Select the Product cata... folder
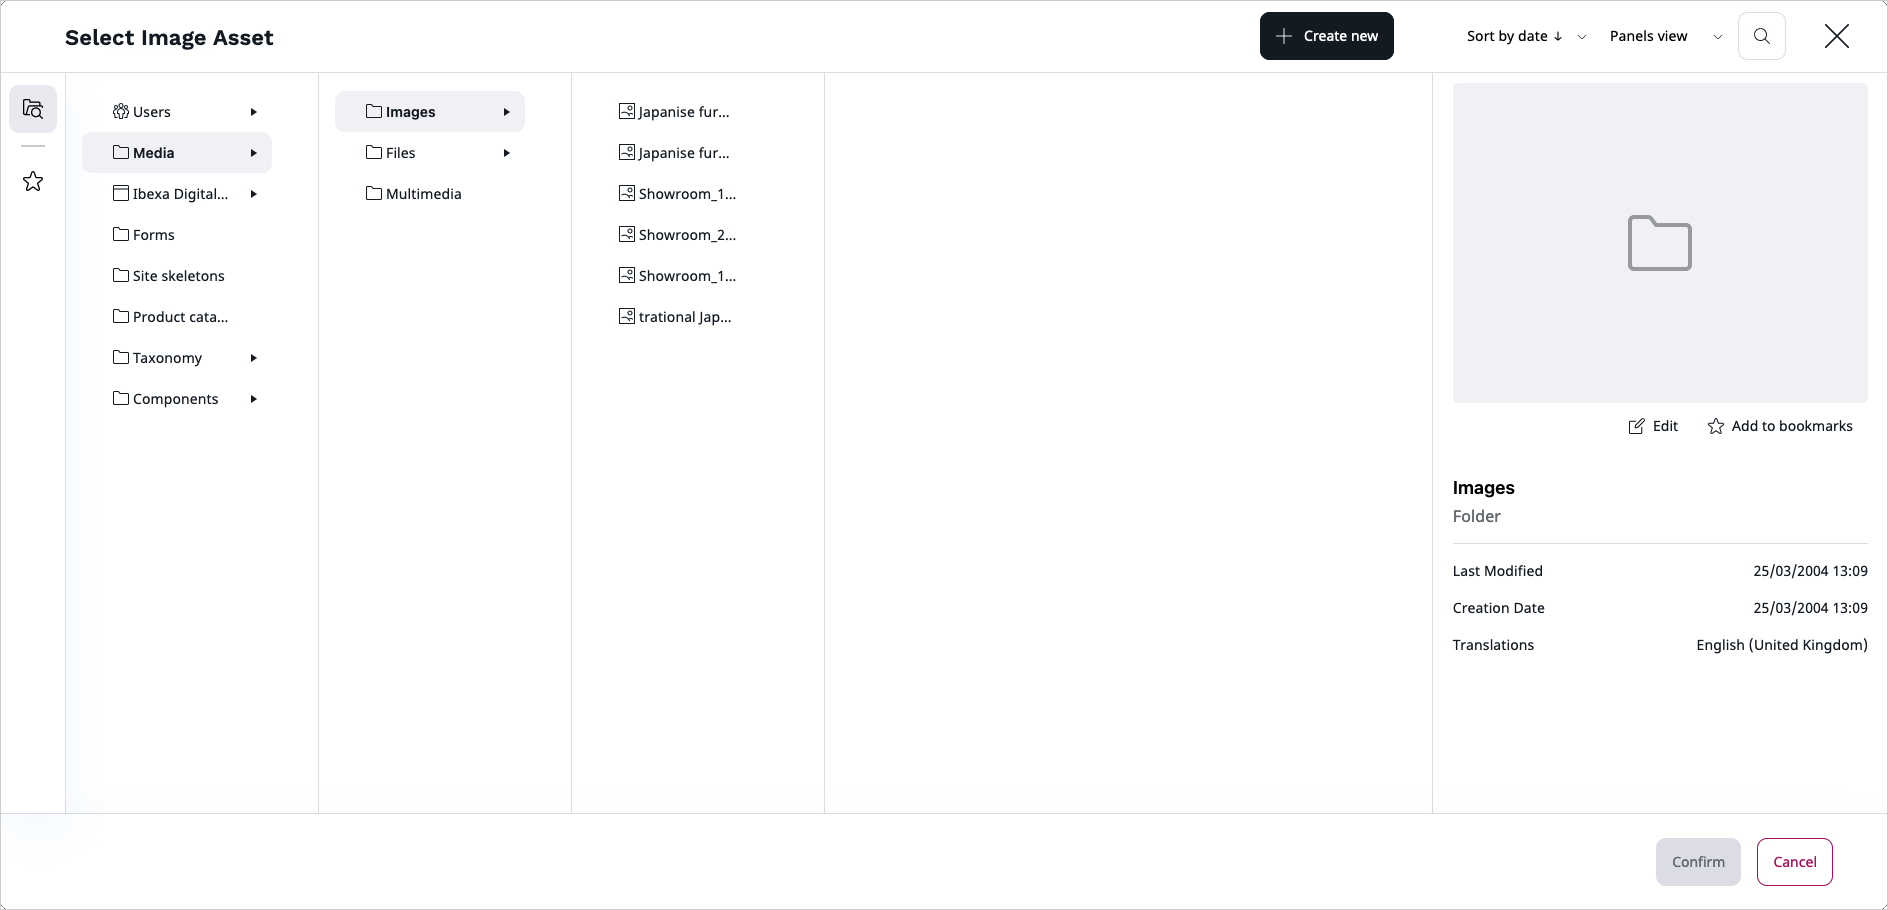The width and height of the screenshot is (1888, 910). click(180, 317)
